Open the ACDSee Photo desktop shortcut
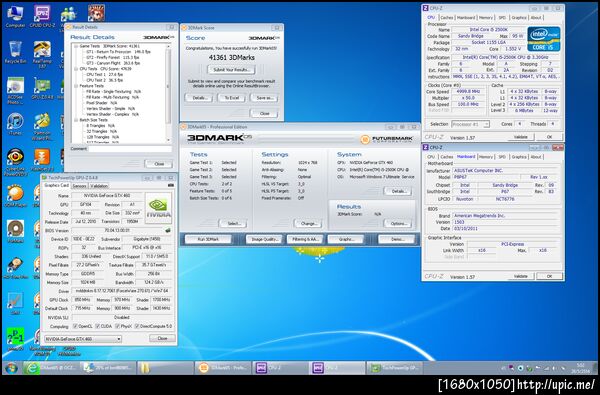This screenshot has height=395, width=600. coord(15,90)
